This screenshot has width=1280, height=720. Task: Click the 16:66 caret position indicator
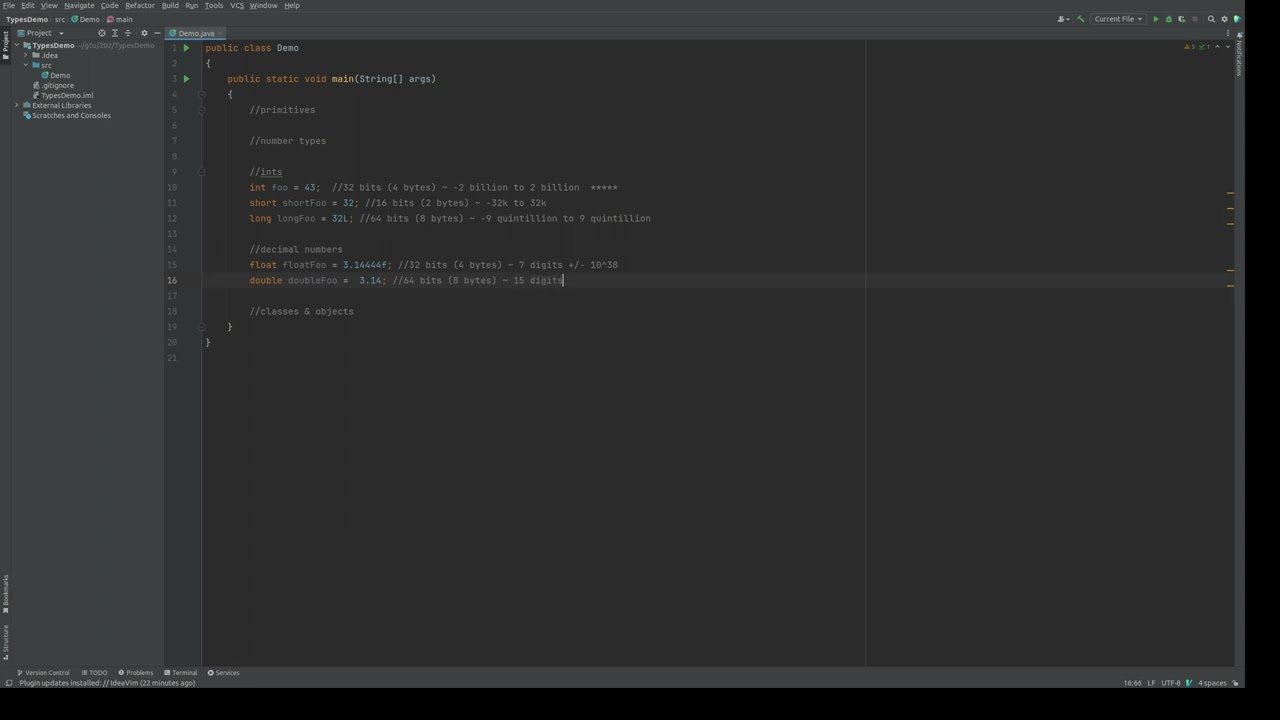click(x=1132, y=683)
